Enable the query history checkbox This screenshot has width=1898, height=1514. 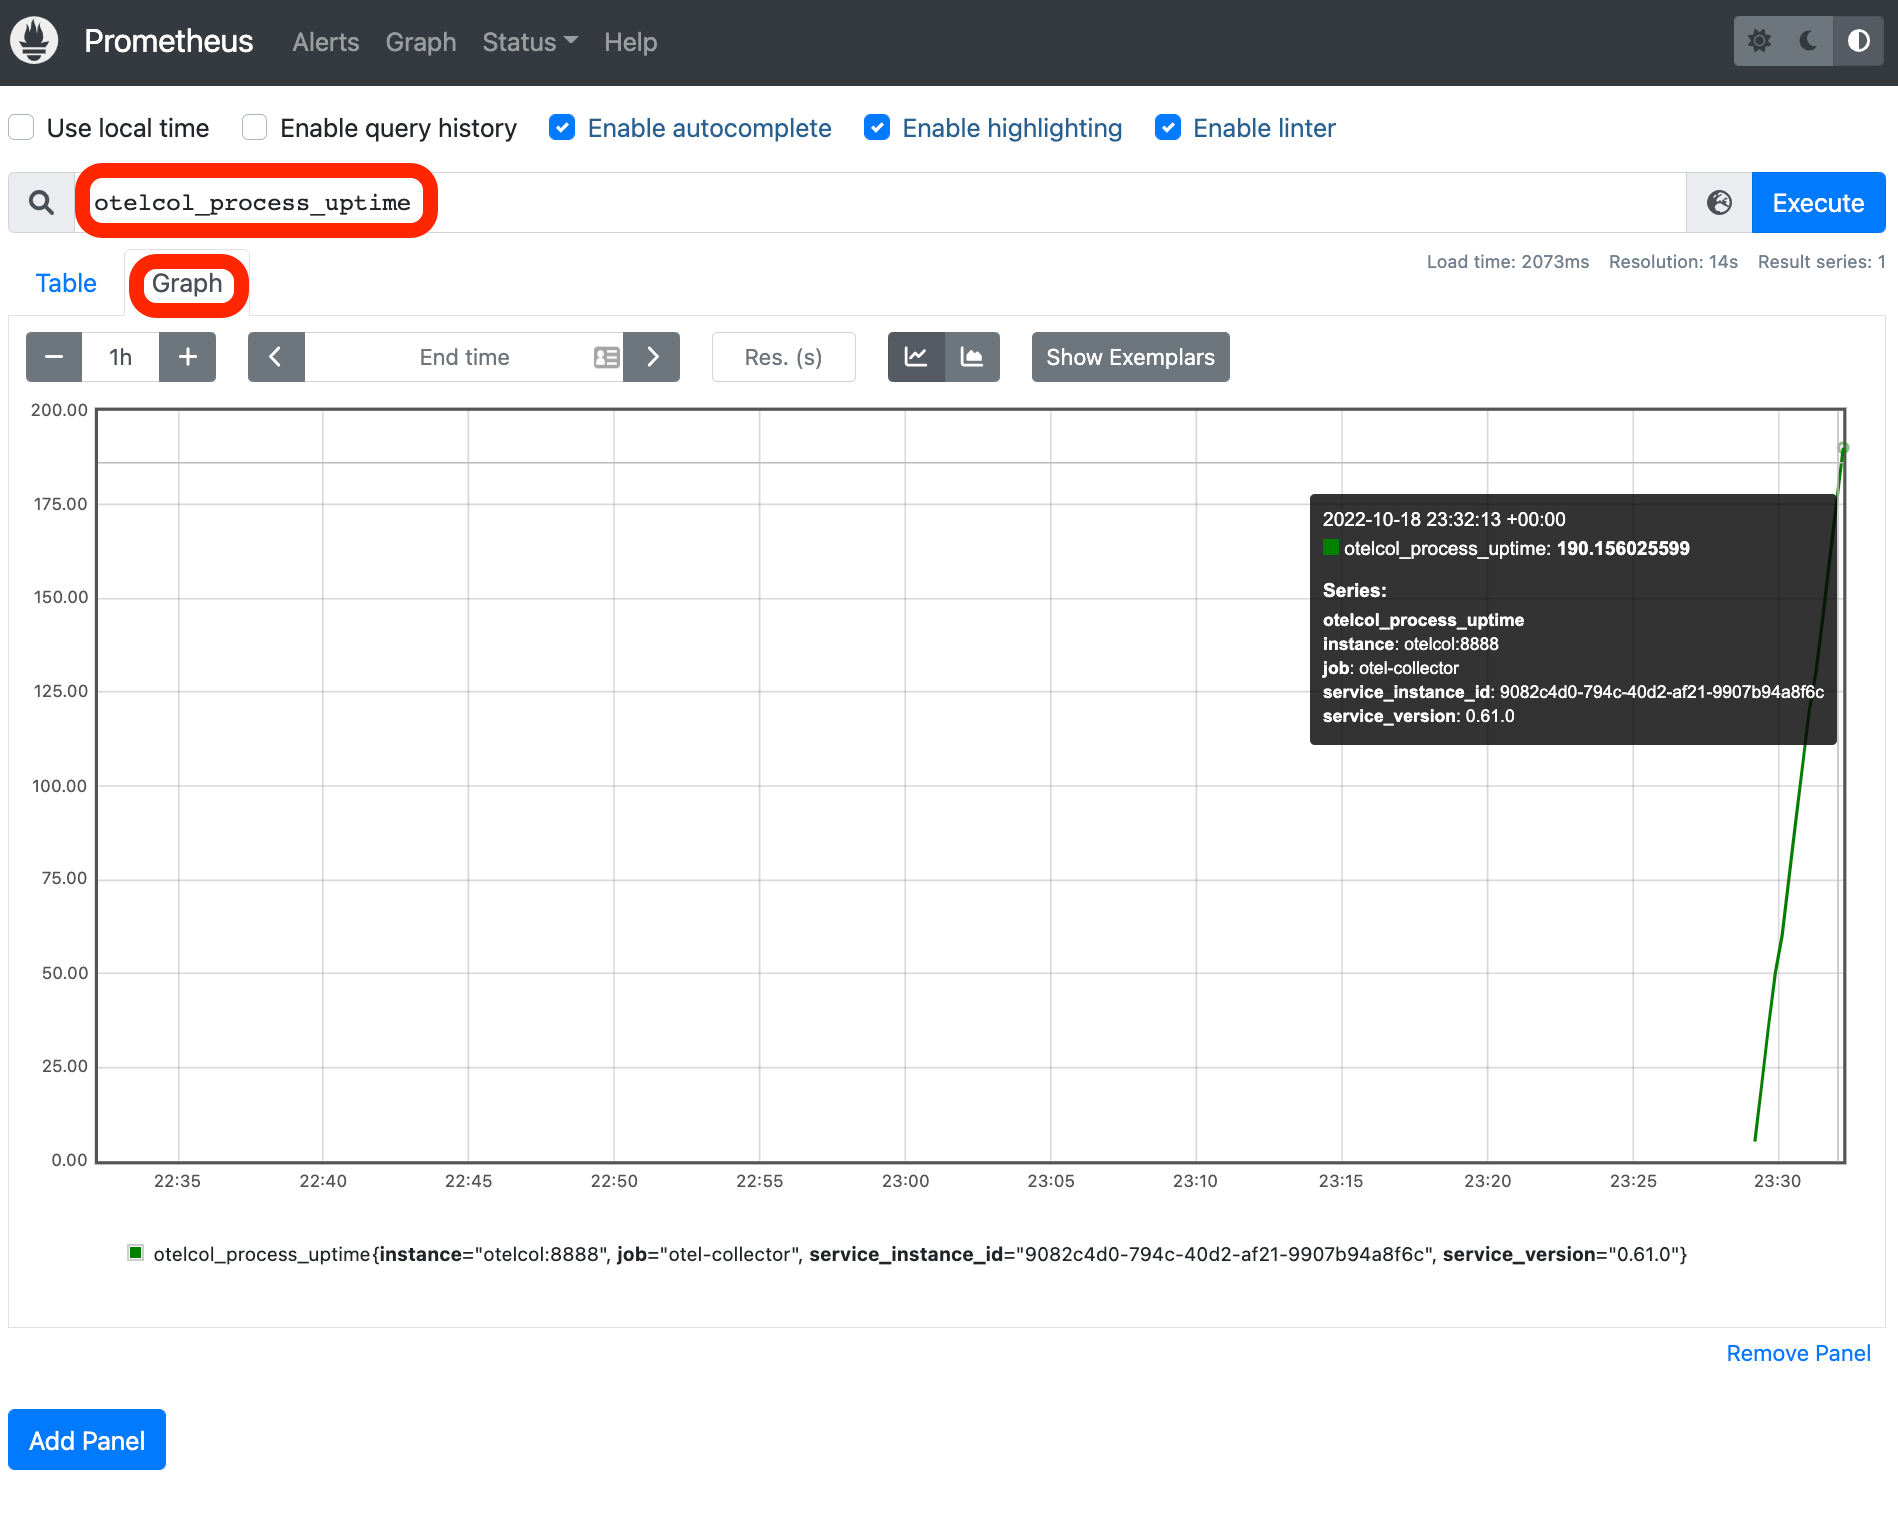(255, 128)
